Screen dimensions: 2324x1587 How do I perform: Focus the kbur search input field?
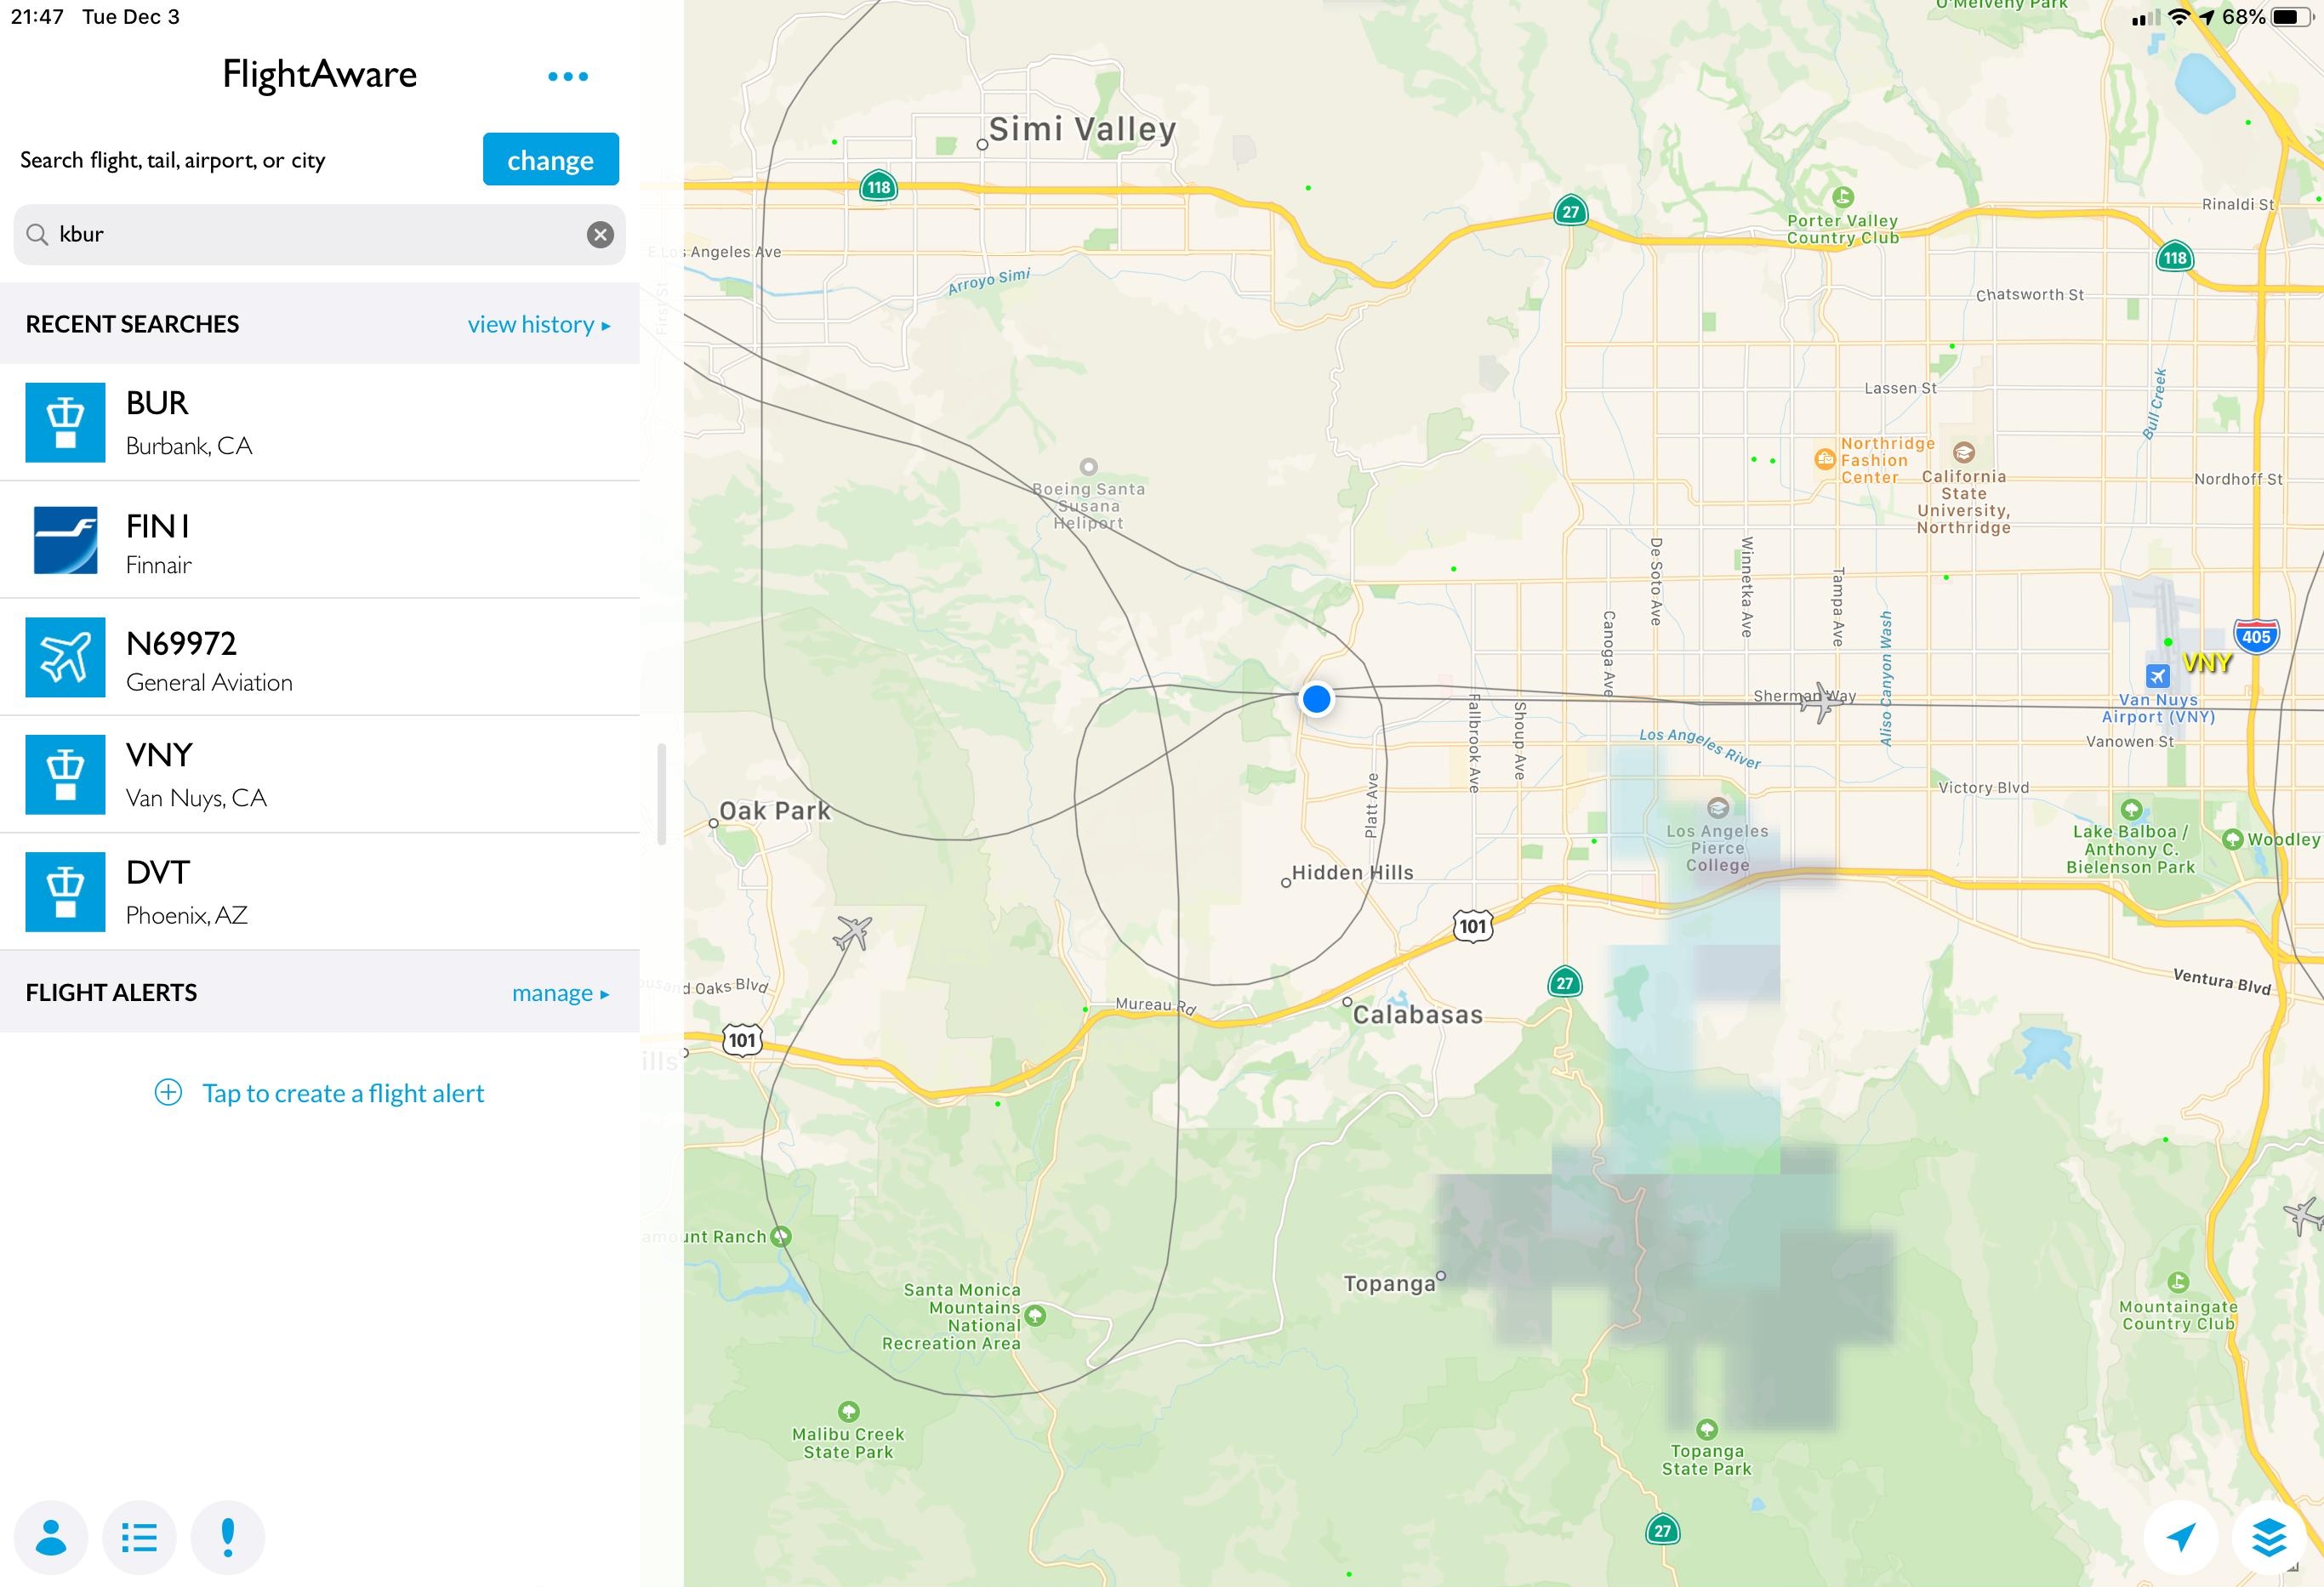click(x=310, y=235)
